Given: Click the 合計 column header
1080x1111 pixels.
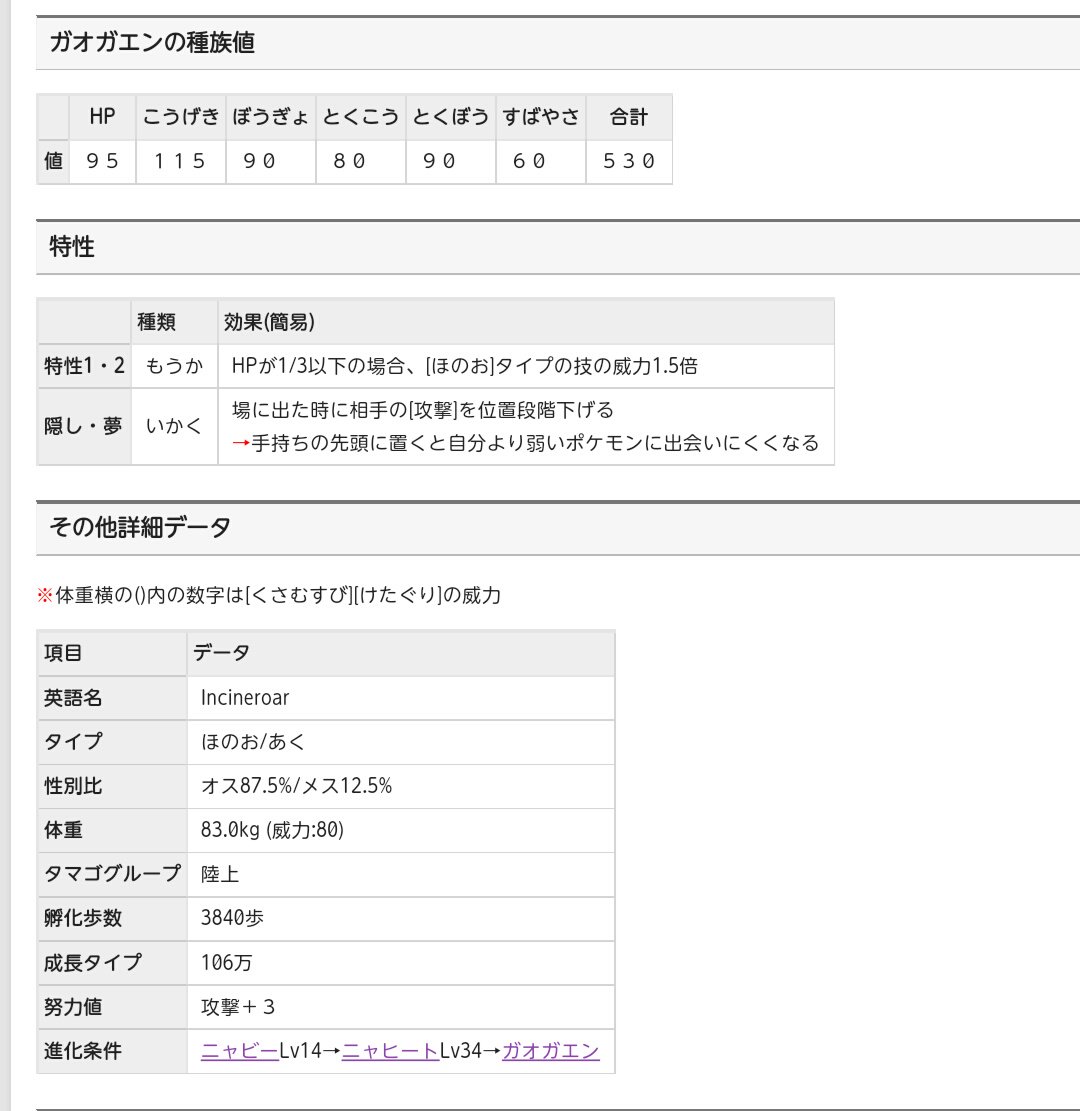Looking at the screenshot, I should (x=629, y=117).
